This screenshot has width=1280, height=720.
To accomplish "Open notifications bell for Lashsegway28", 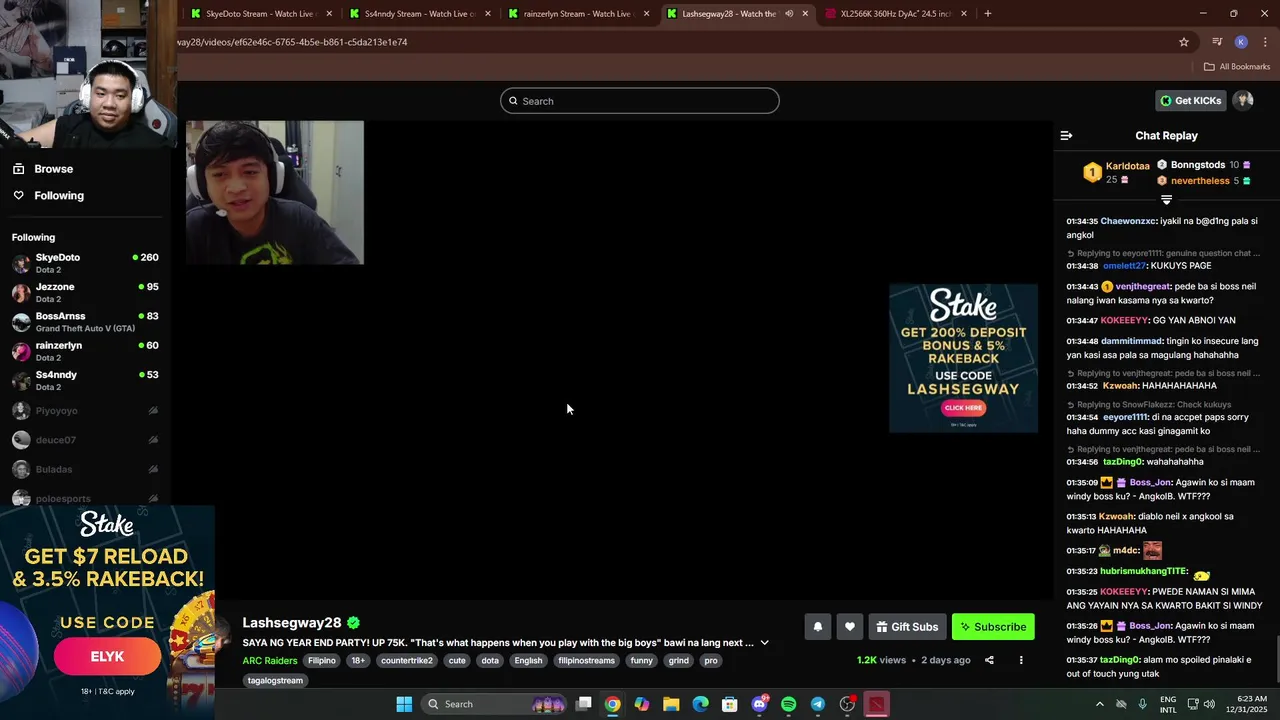I will point(817,627).
